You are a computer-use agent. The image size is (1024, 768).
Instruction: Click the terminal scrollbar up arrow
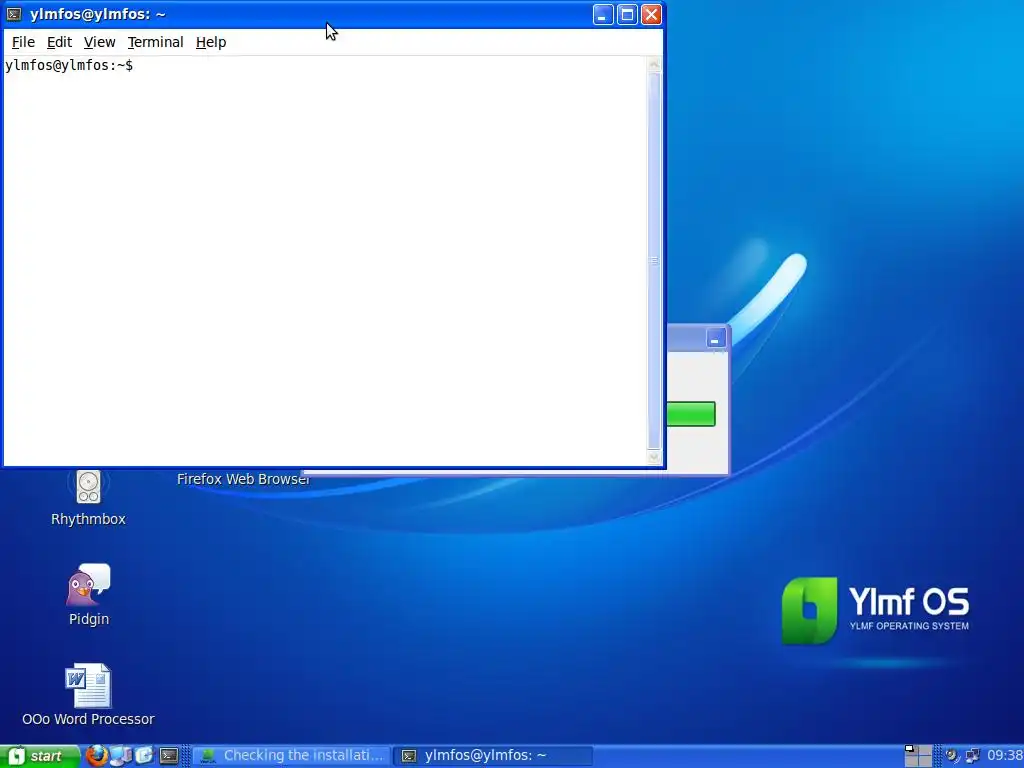[x=654, y=64]
